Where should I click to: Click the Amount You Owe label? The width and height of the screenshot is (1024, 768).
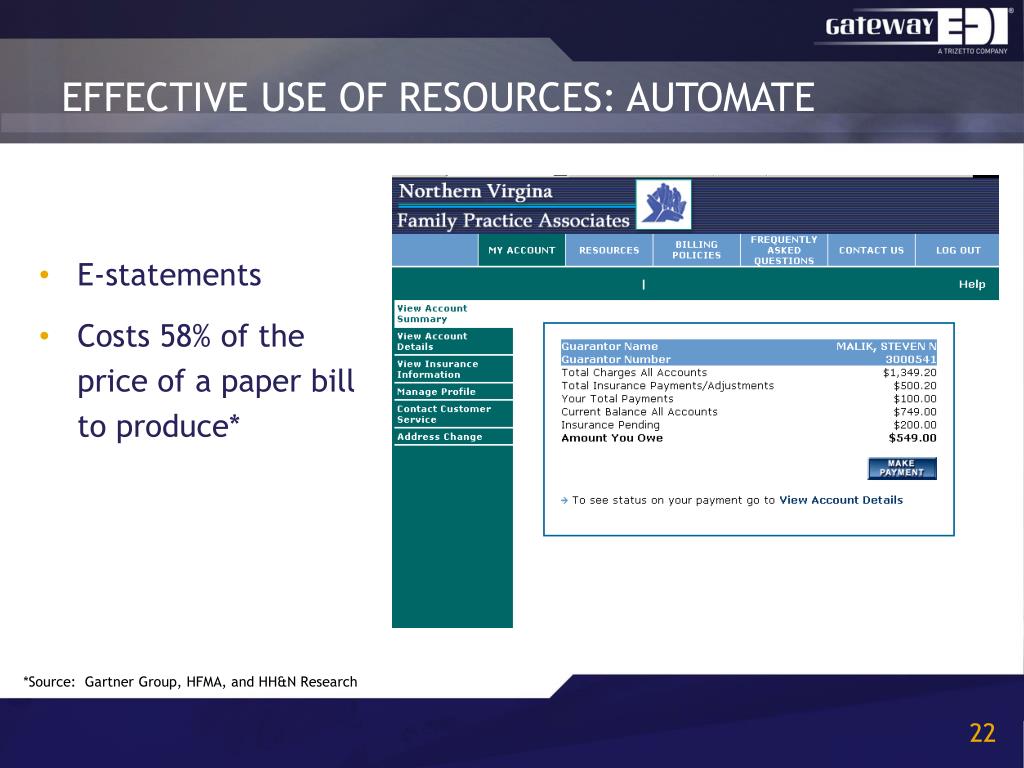[612, 438]
